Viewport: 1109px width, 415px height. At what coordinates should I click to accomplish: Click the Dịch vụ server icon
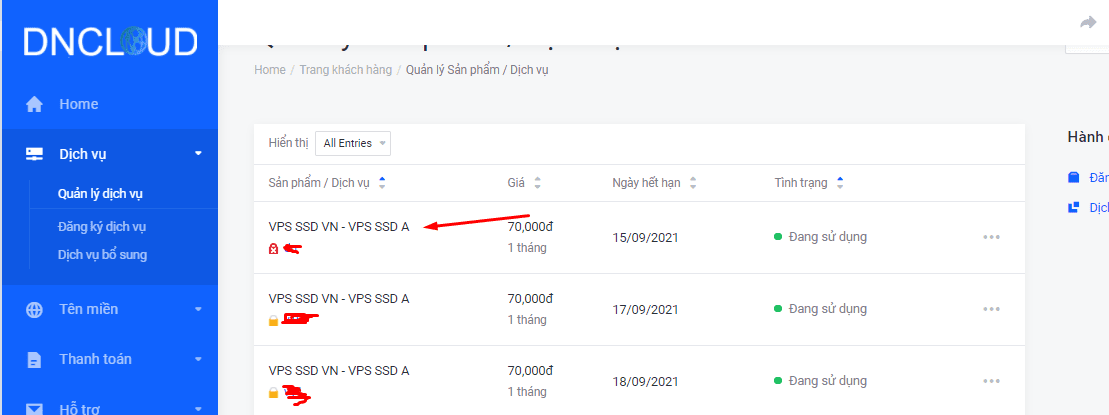point(35,154)
